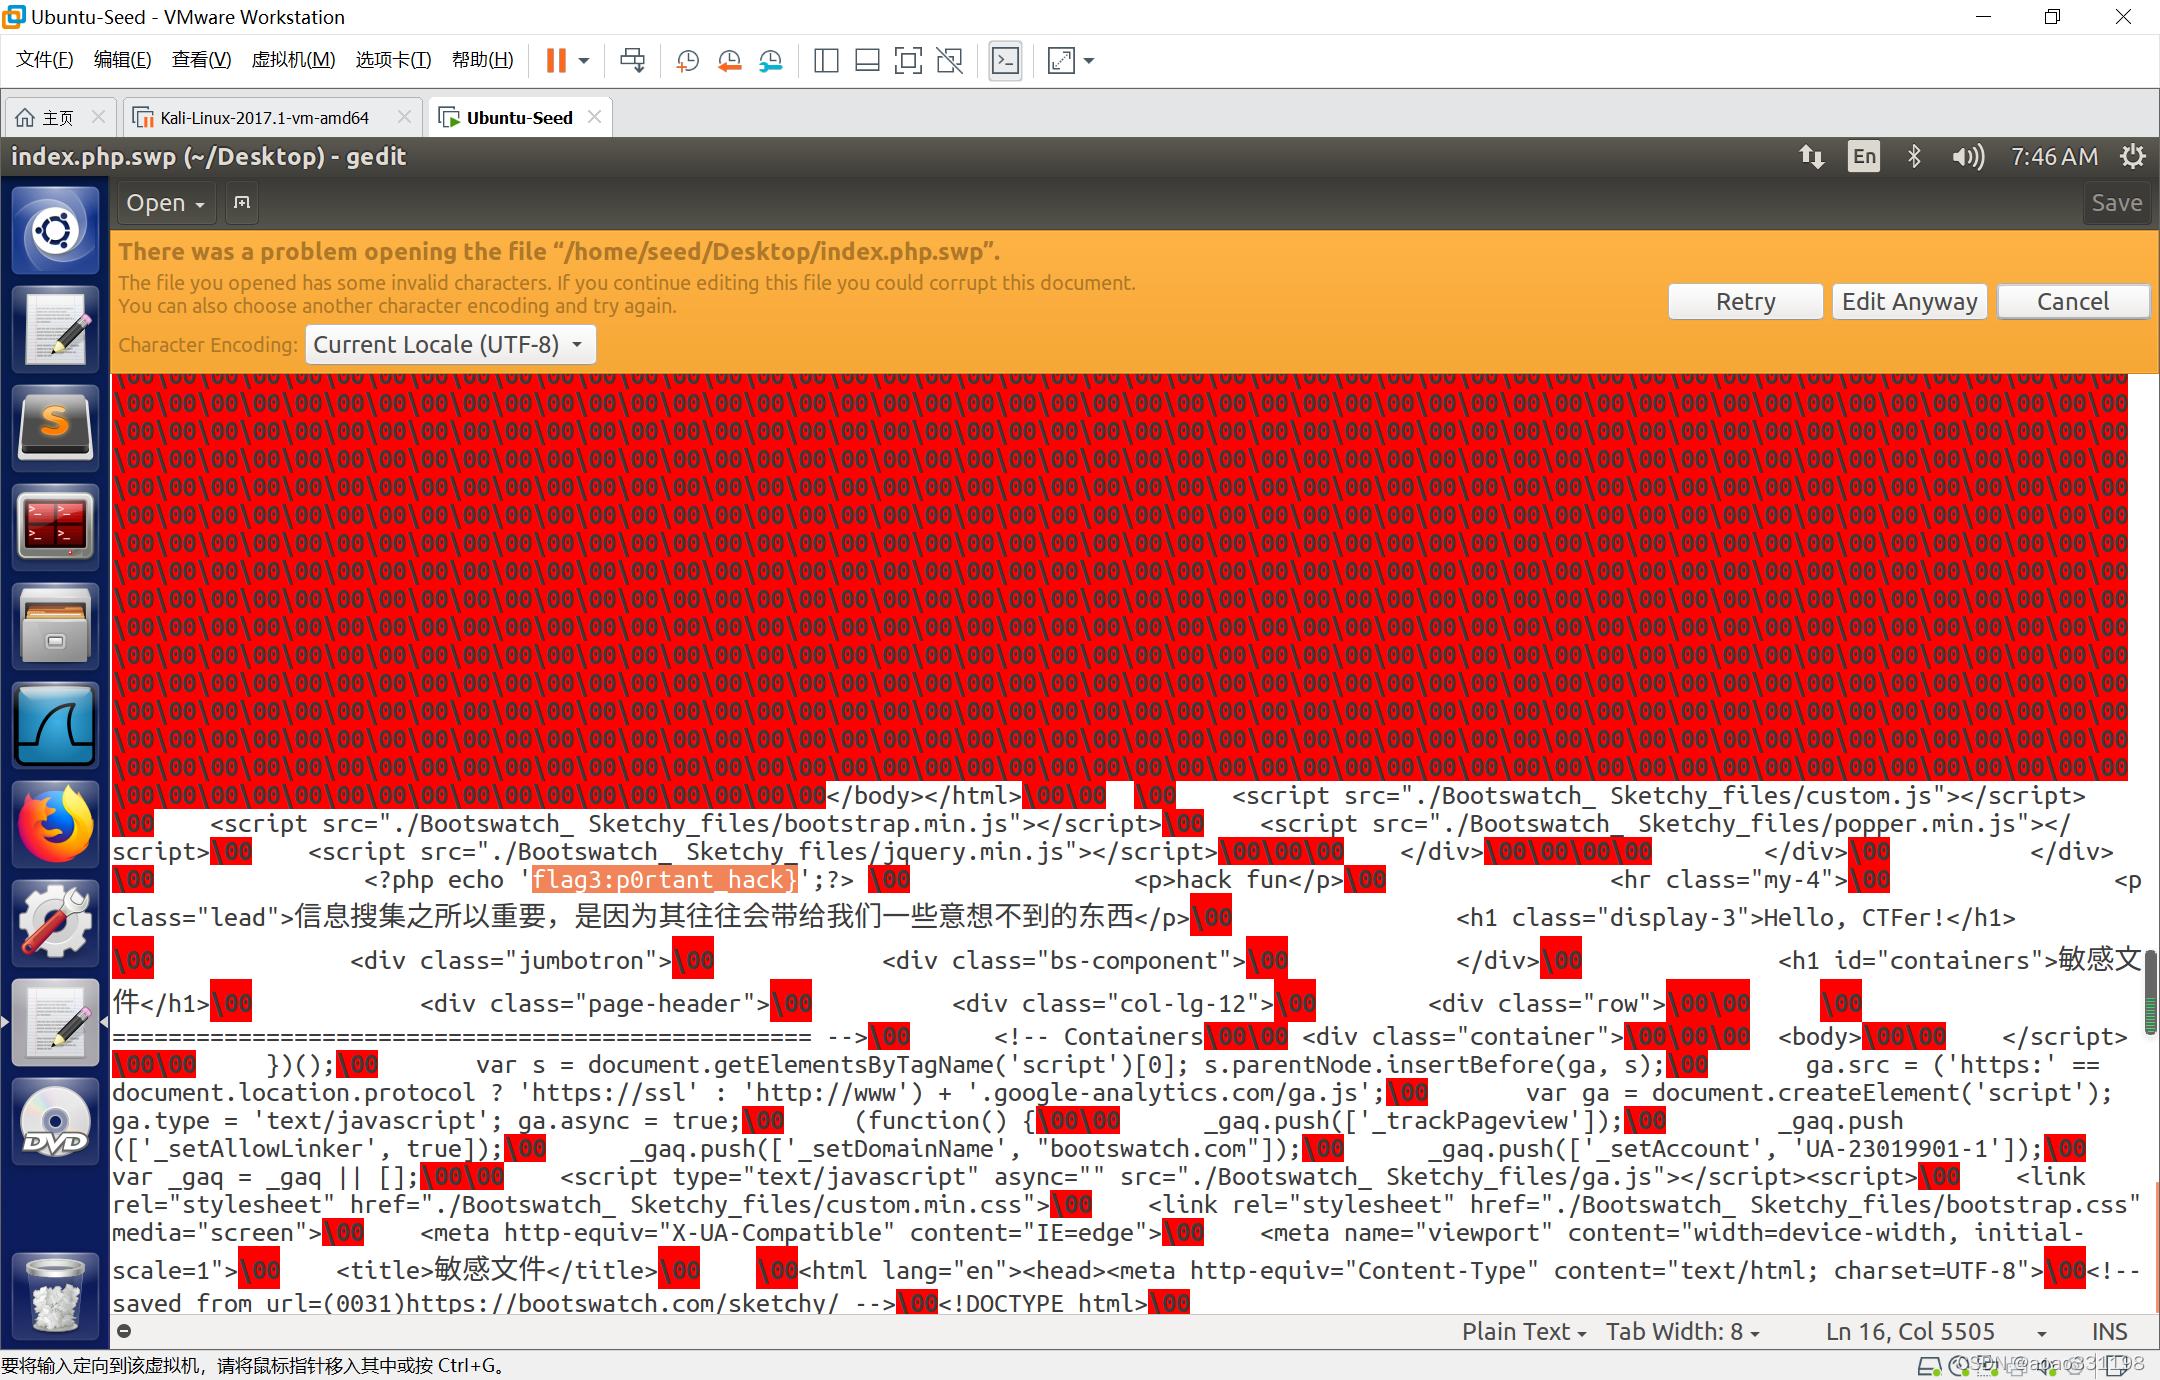The image size is (2160, 1380).
Task: Click the network indicator in the top panel
Action: tap(1812, 157)
